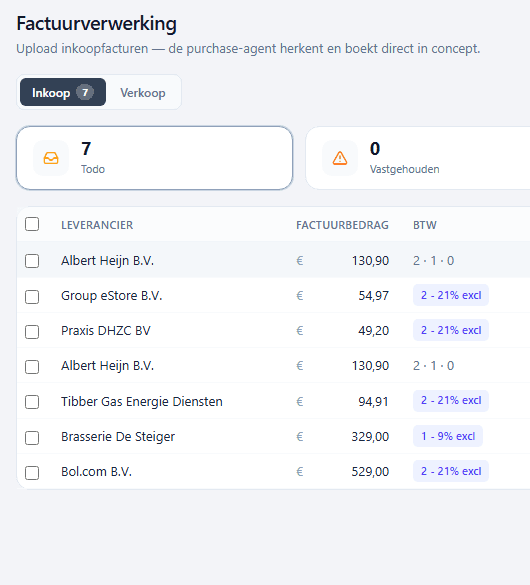Toggle the select-all checkbox in table header
530x585 pixels.
(32, 224)
